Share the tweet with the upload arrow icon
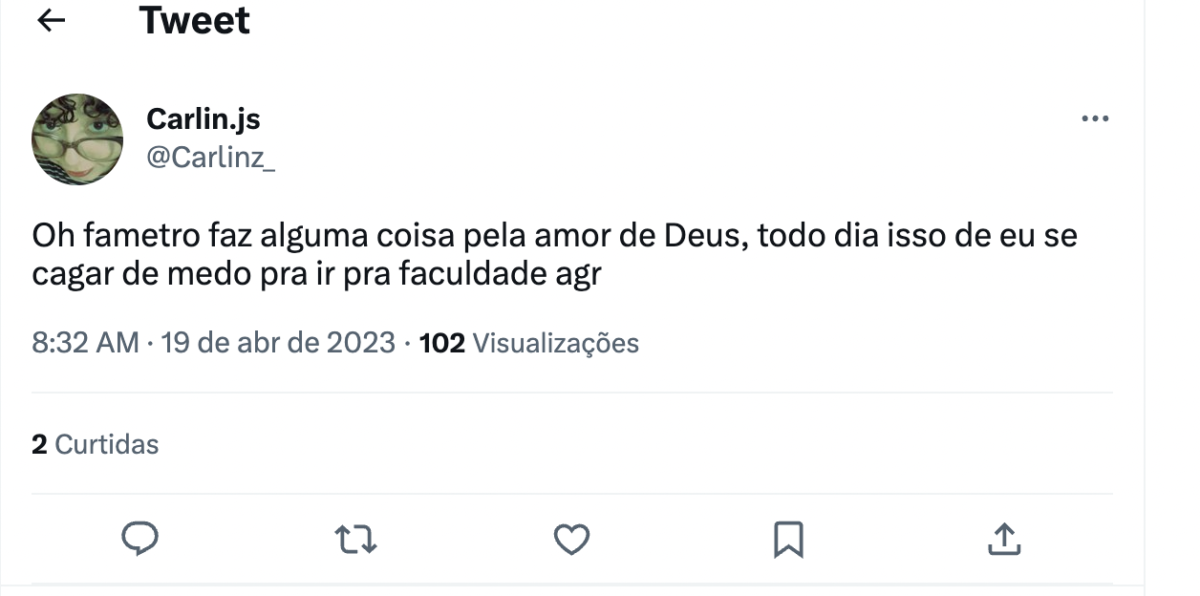 [1004, 540]
